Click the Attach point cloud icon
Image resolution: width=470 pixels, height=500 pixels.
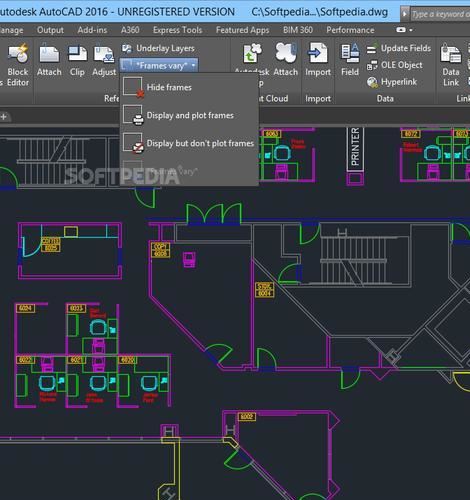(x=286, y=53)
